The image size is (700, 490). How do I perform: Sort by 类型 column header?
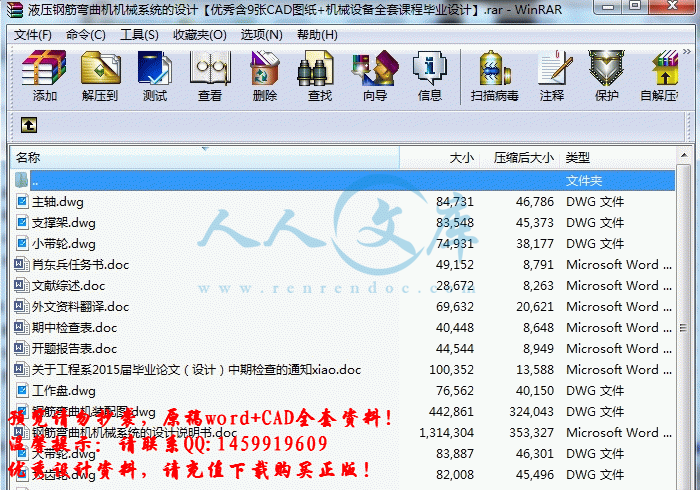point(617,158)
